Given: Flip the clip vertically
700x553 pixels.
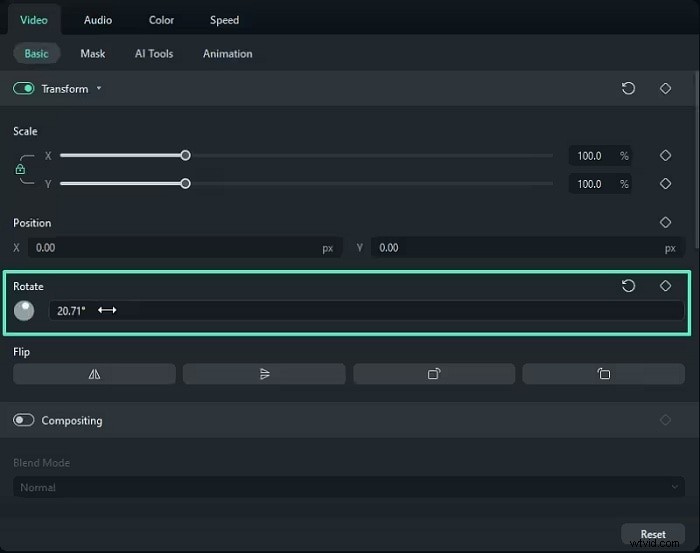Looking at the screenshot, I should click(x=264, y=374).
